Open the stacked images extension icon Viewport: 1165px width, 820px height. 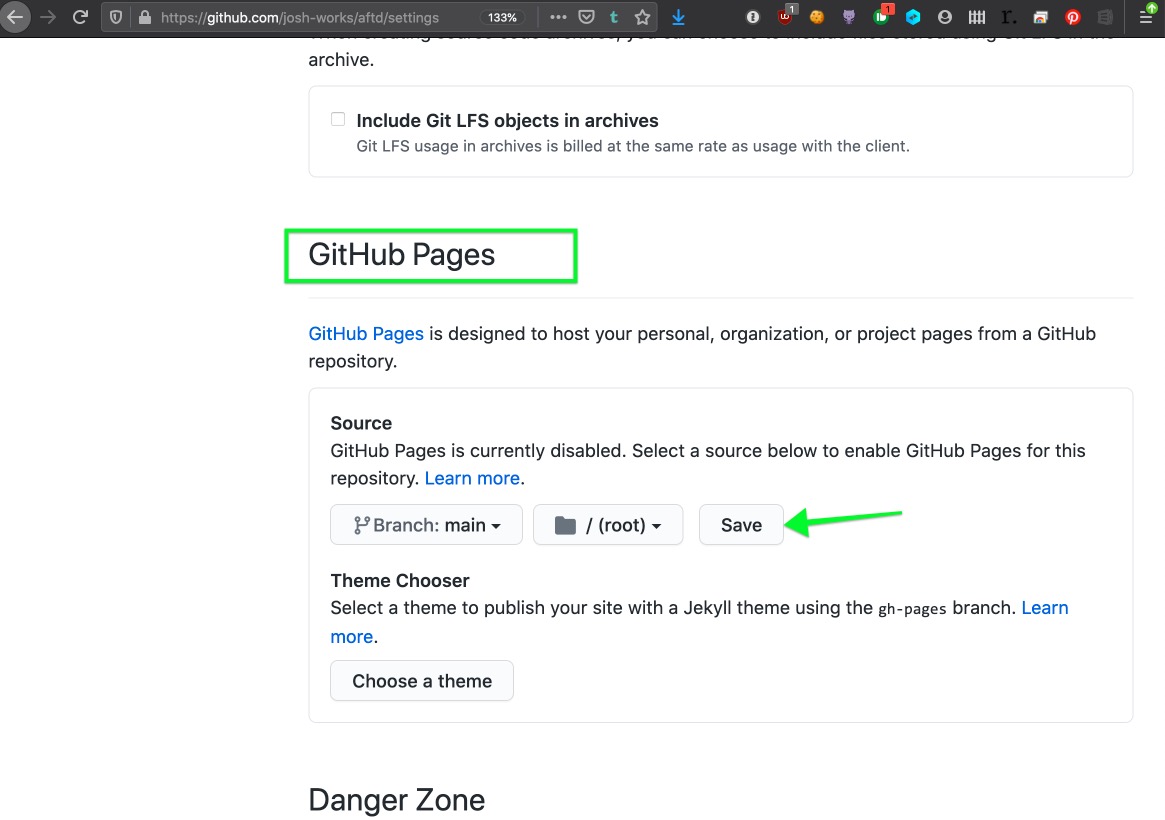pyautogui.click(x=1040, y=17)
